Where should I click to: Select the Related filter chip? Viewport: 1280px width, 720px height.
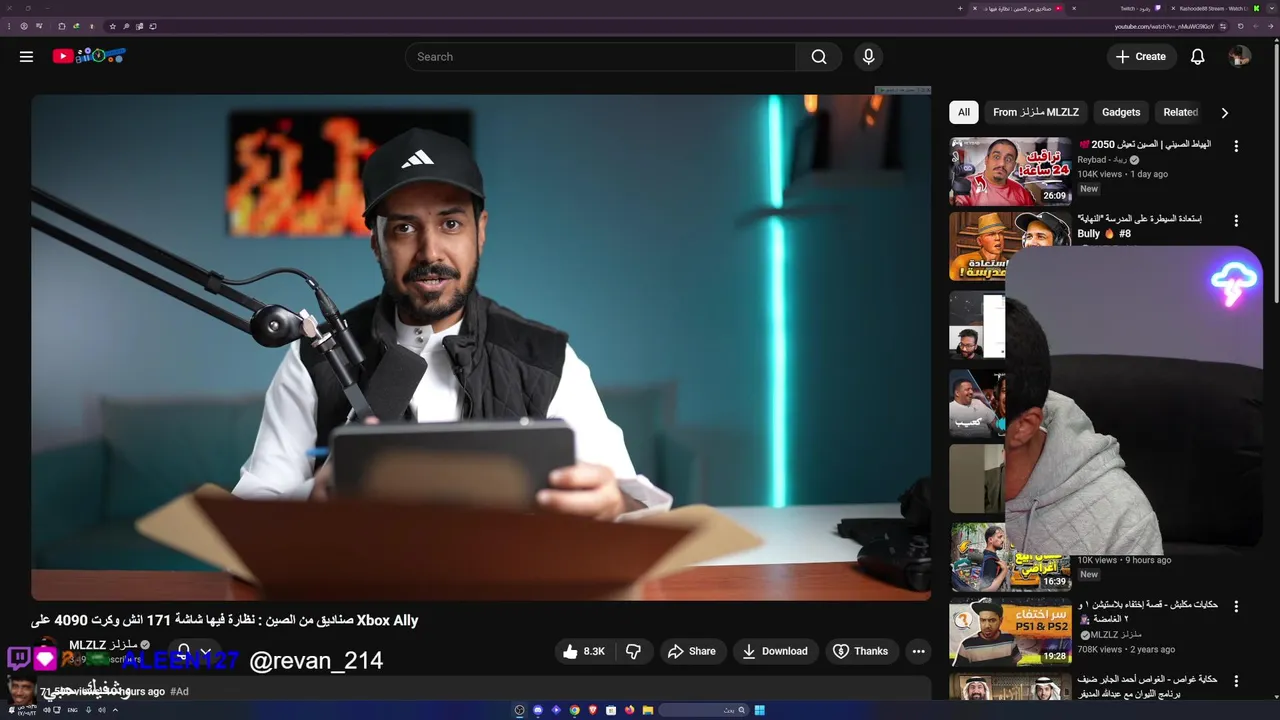point(1180,112)
